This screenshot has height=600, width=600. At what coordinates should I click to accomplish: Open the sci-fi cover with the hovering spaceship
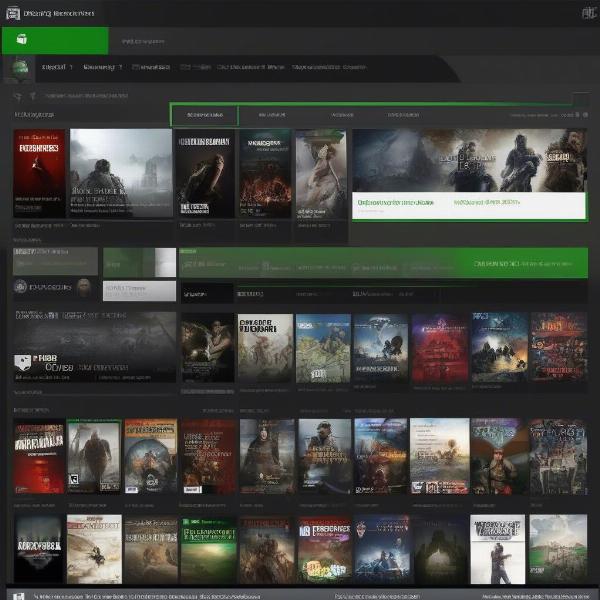[380, 347]
